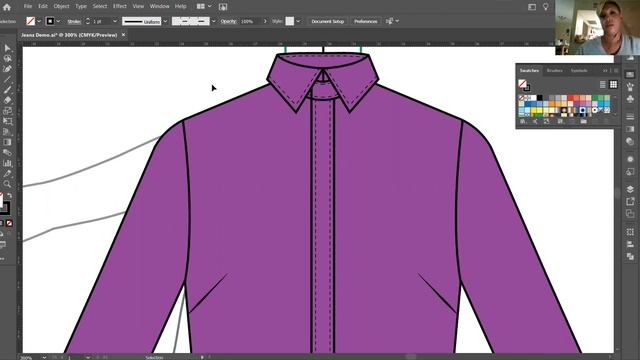Open the Stroke panel icon
Screen dimensions: 640x360
630,117
